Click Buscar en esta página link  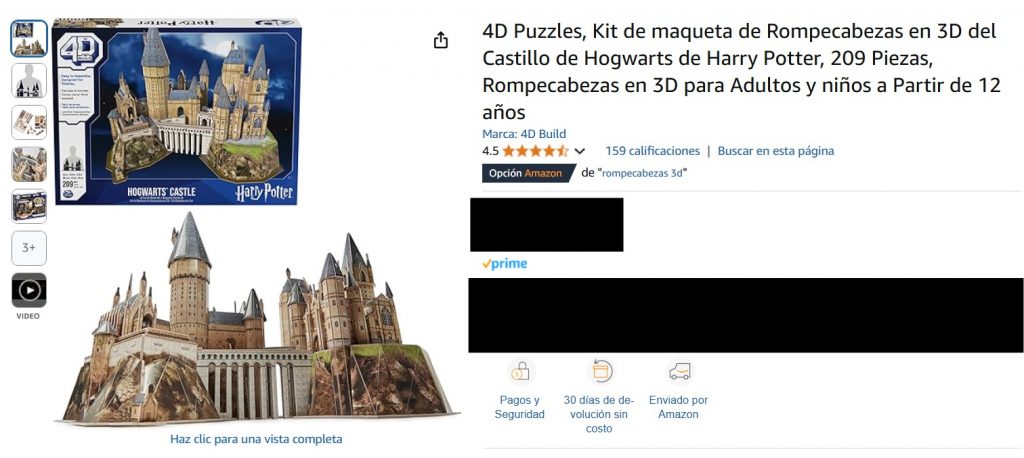click(x=776, y=151)
